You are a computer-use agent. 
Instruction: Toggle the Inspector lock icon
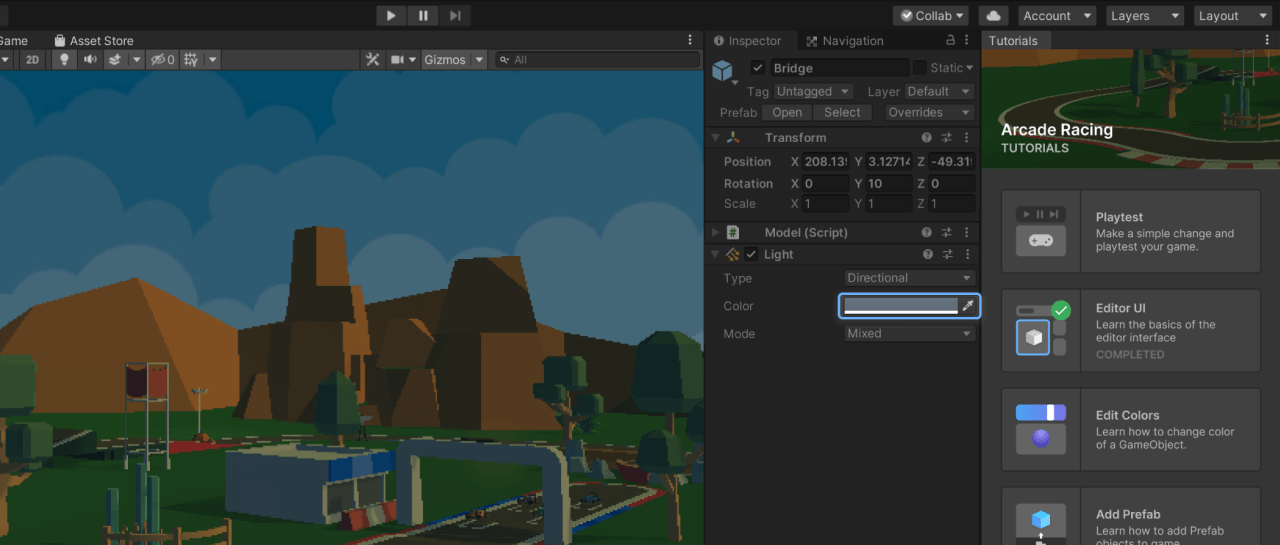click(x=950, y=40)
